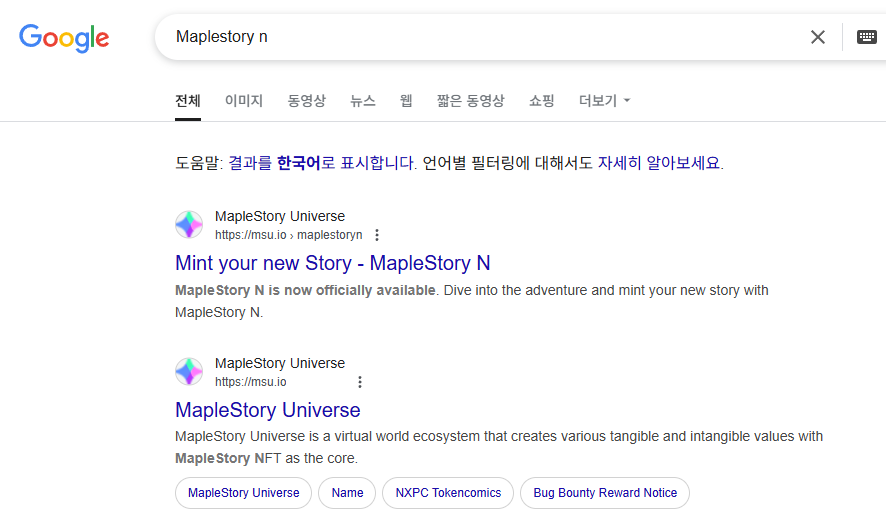Viewport: 886px width, 528px height.
Task: Click snippet 'MapleStory N is now officially available'
Action: (x=305, y=291)
